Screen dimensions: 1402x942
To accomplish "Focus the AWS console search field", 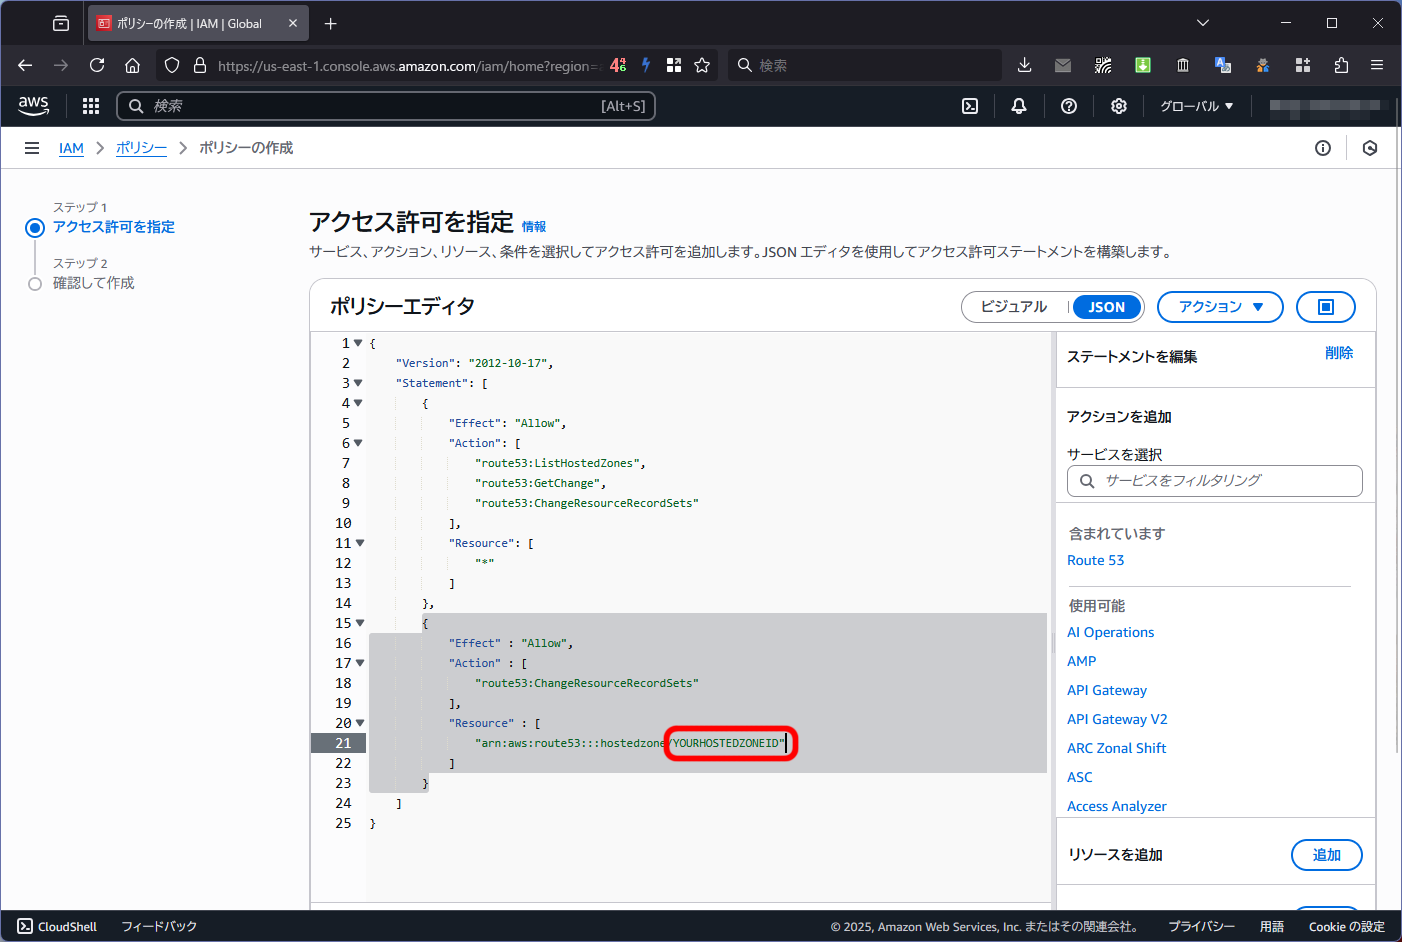I will click(386, 106).
